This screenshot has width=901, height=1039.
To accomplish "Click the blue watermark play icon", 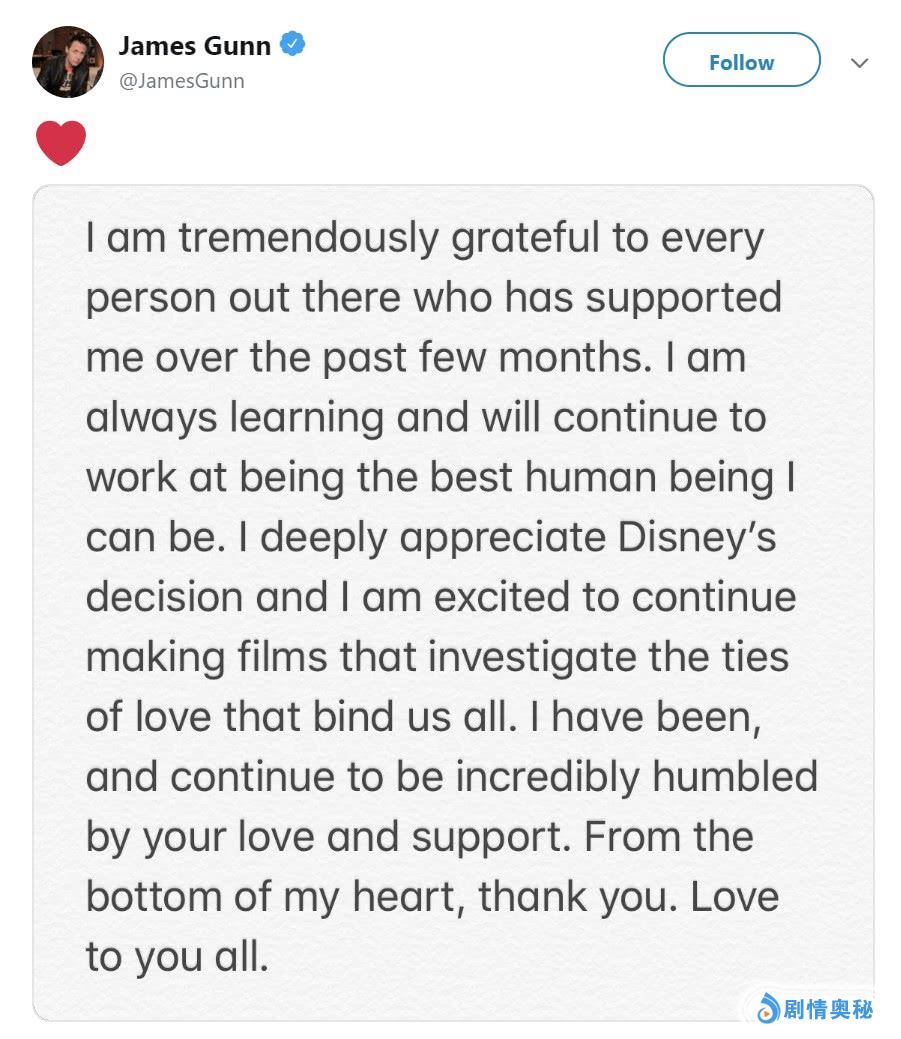I will (767, 1009).
